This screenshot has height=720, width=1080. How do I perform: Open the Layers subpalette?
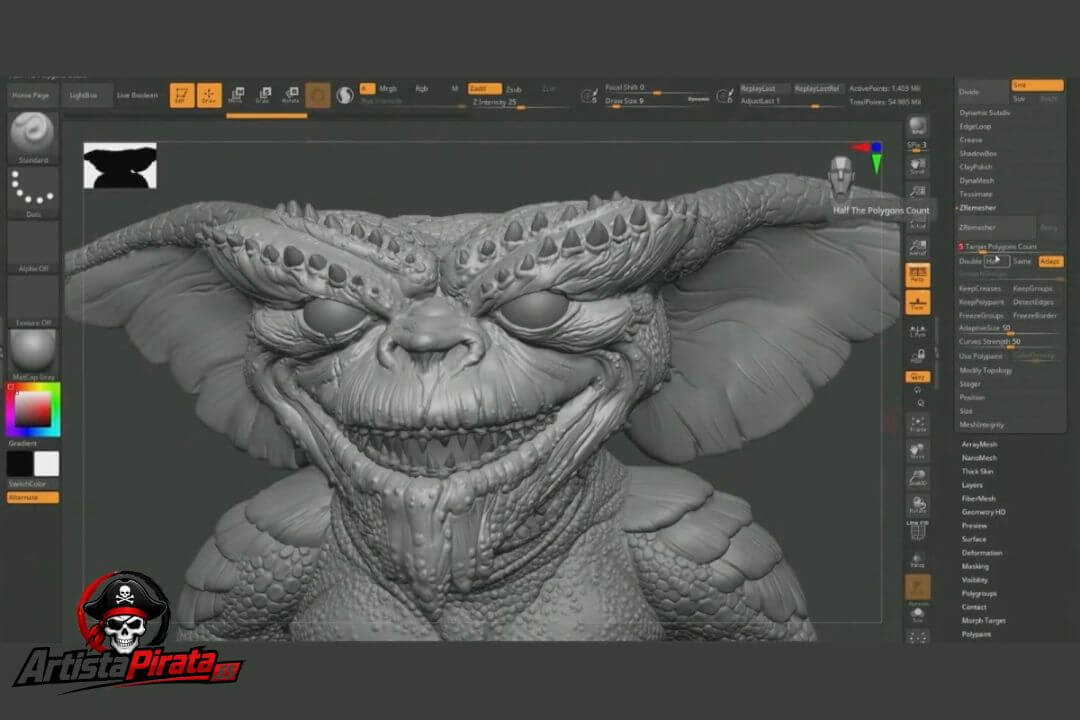click(973, 485)
